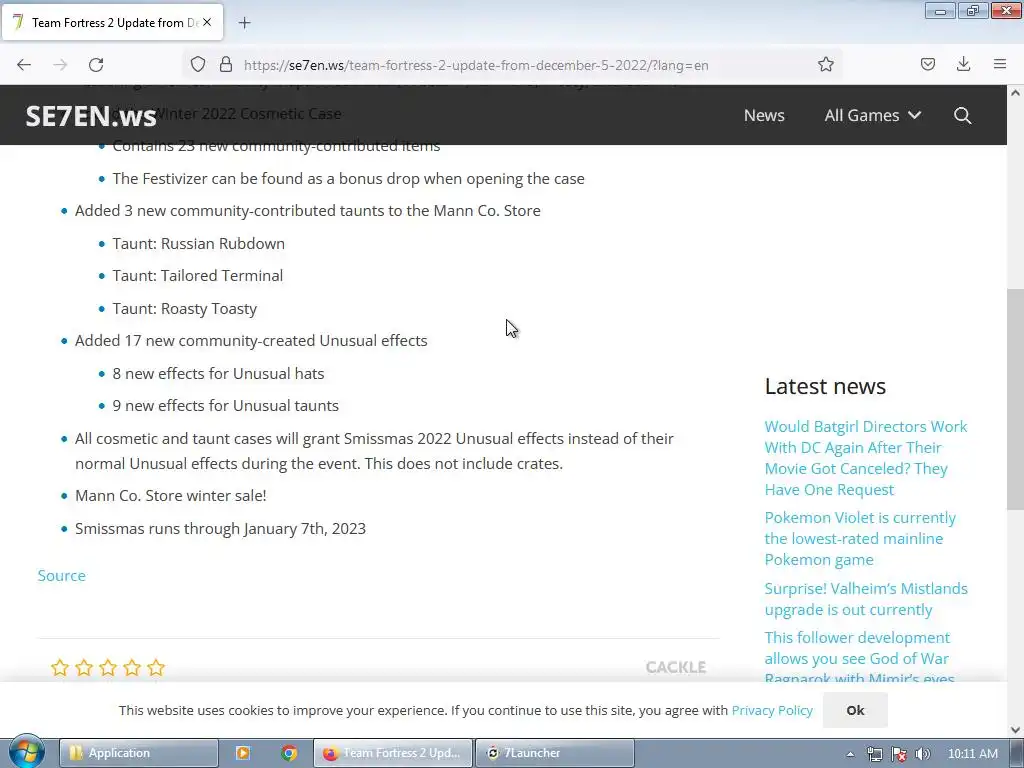The image size is (1024, 768).
Task: Go back with the browser back arrow
Action: [x=24, y=65]
